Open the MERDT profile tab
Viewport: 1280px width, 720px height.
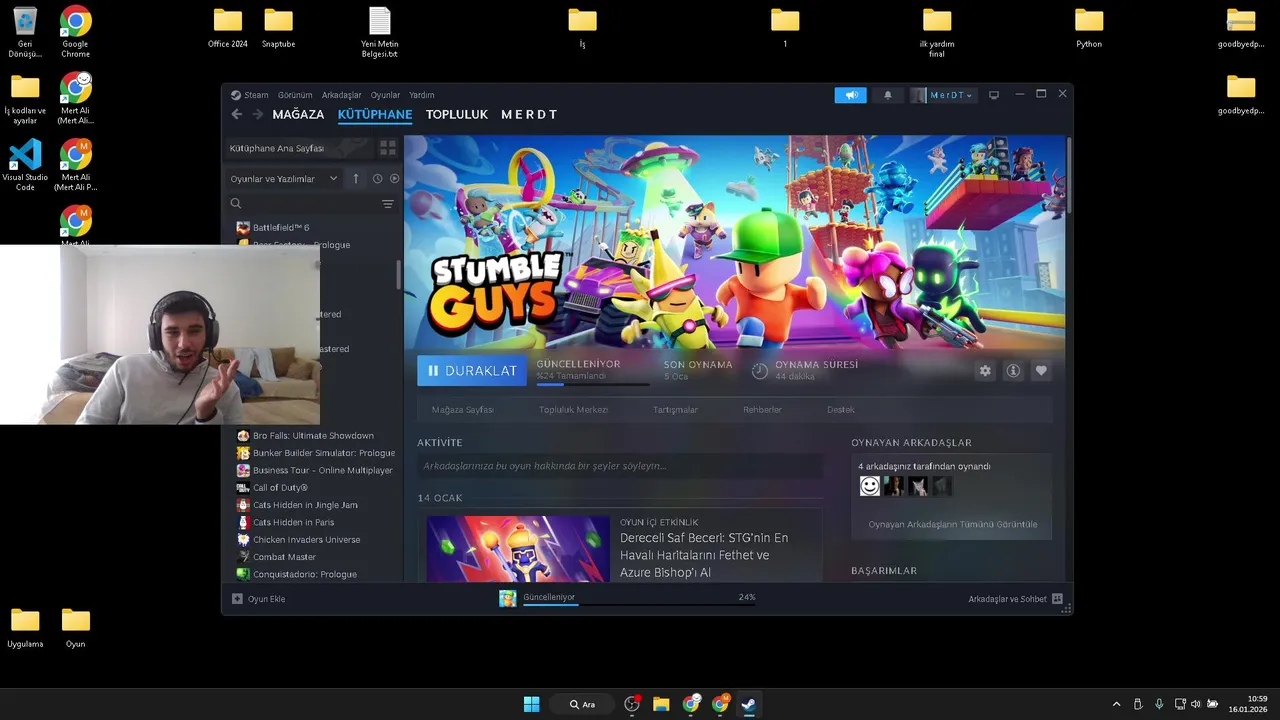pyautogui.click(x=529, y=114)
